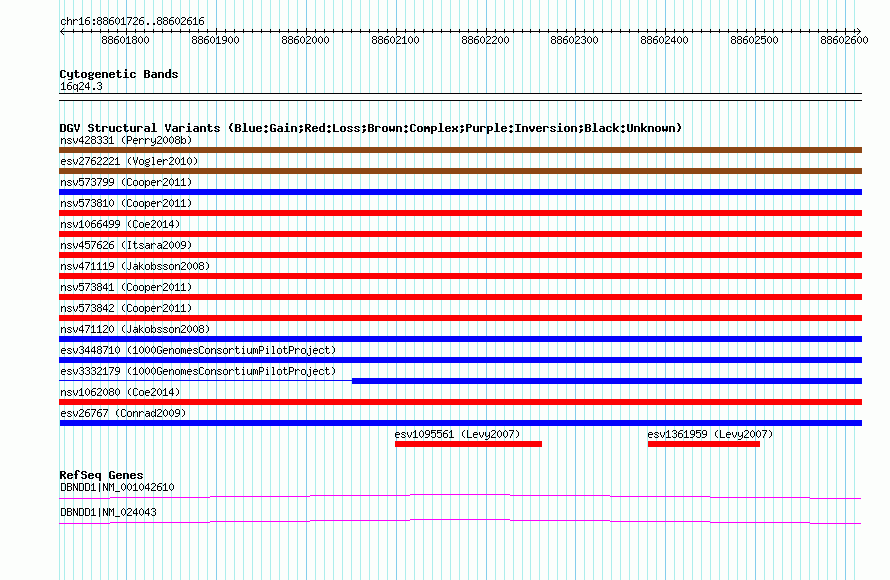
Task: Click the esv2762221 (Vogler2010) label
Action: pyautogui.click(x=129, y=161)
